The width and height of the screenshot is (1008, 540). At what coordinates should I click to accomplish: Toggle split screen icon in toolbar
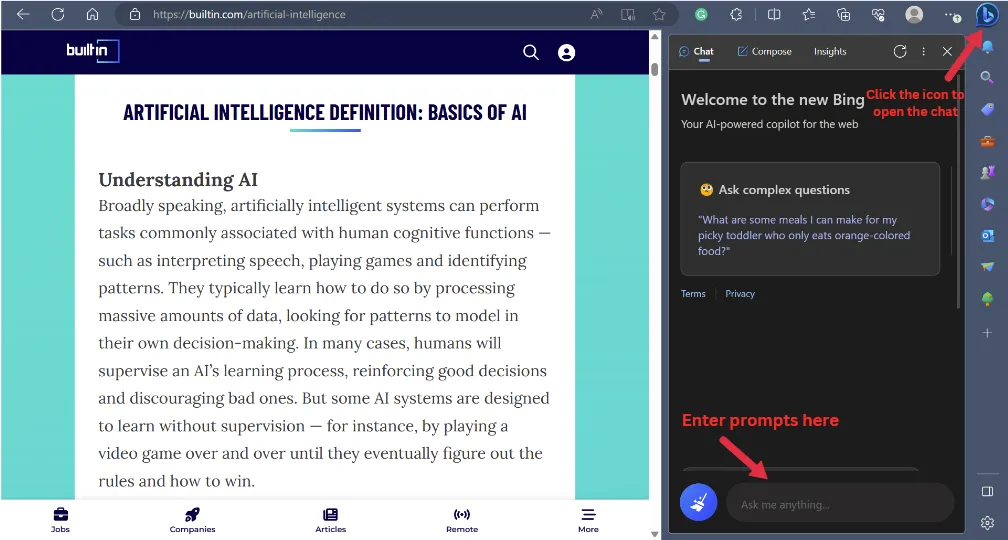click(774, 14)
